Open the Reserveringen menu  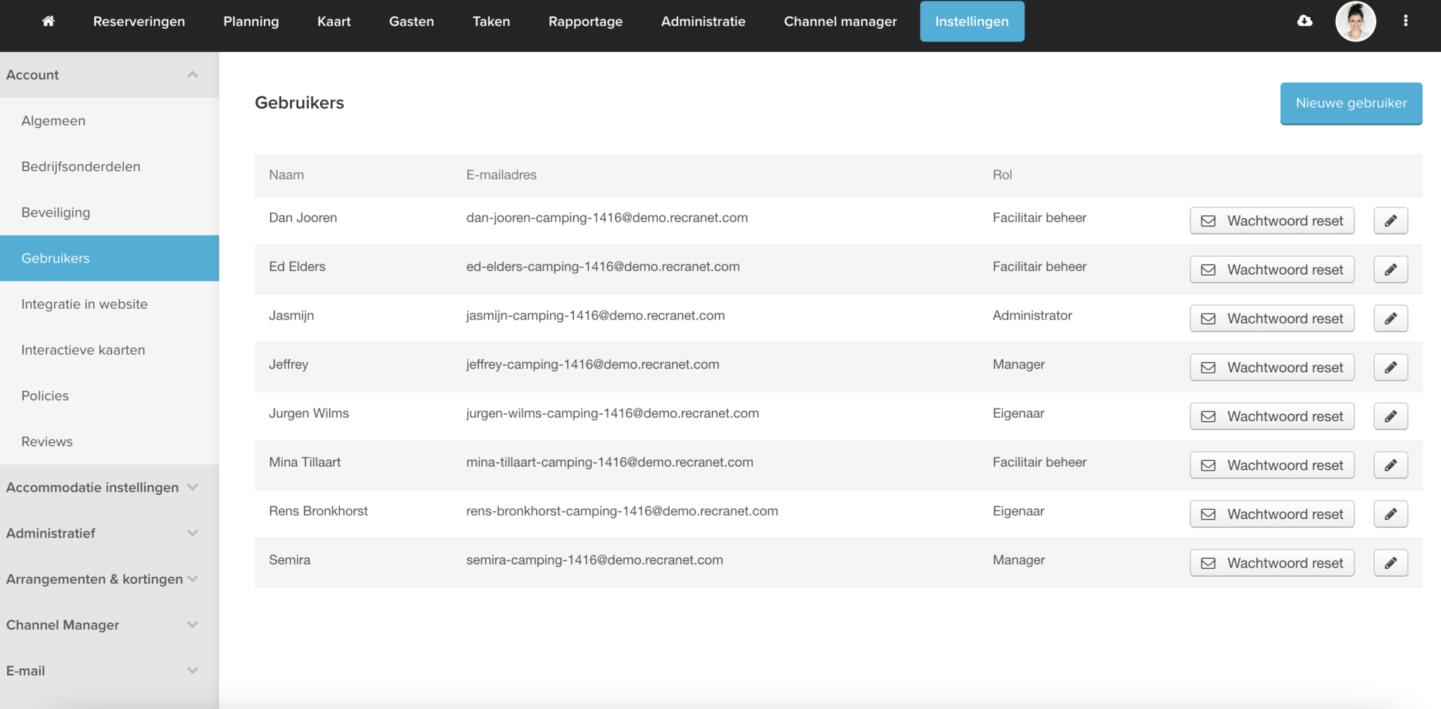(139, 21)
